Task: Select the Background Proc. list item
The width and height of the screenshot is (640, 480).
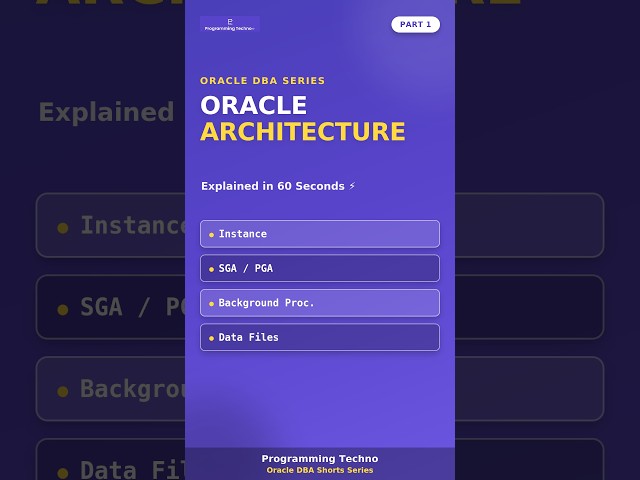Action: pos(320,303)
